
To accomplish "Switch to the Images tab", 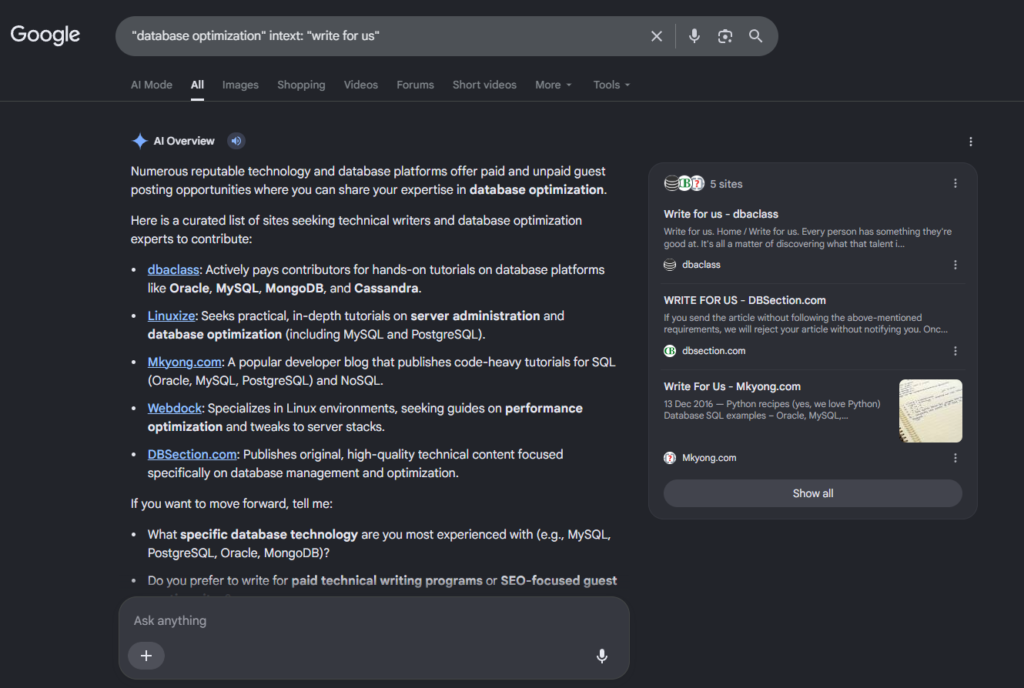I will 240,85.
